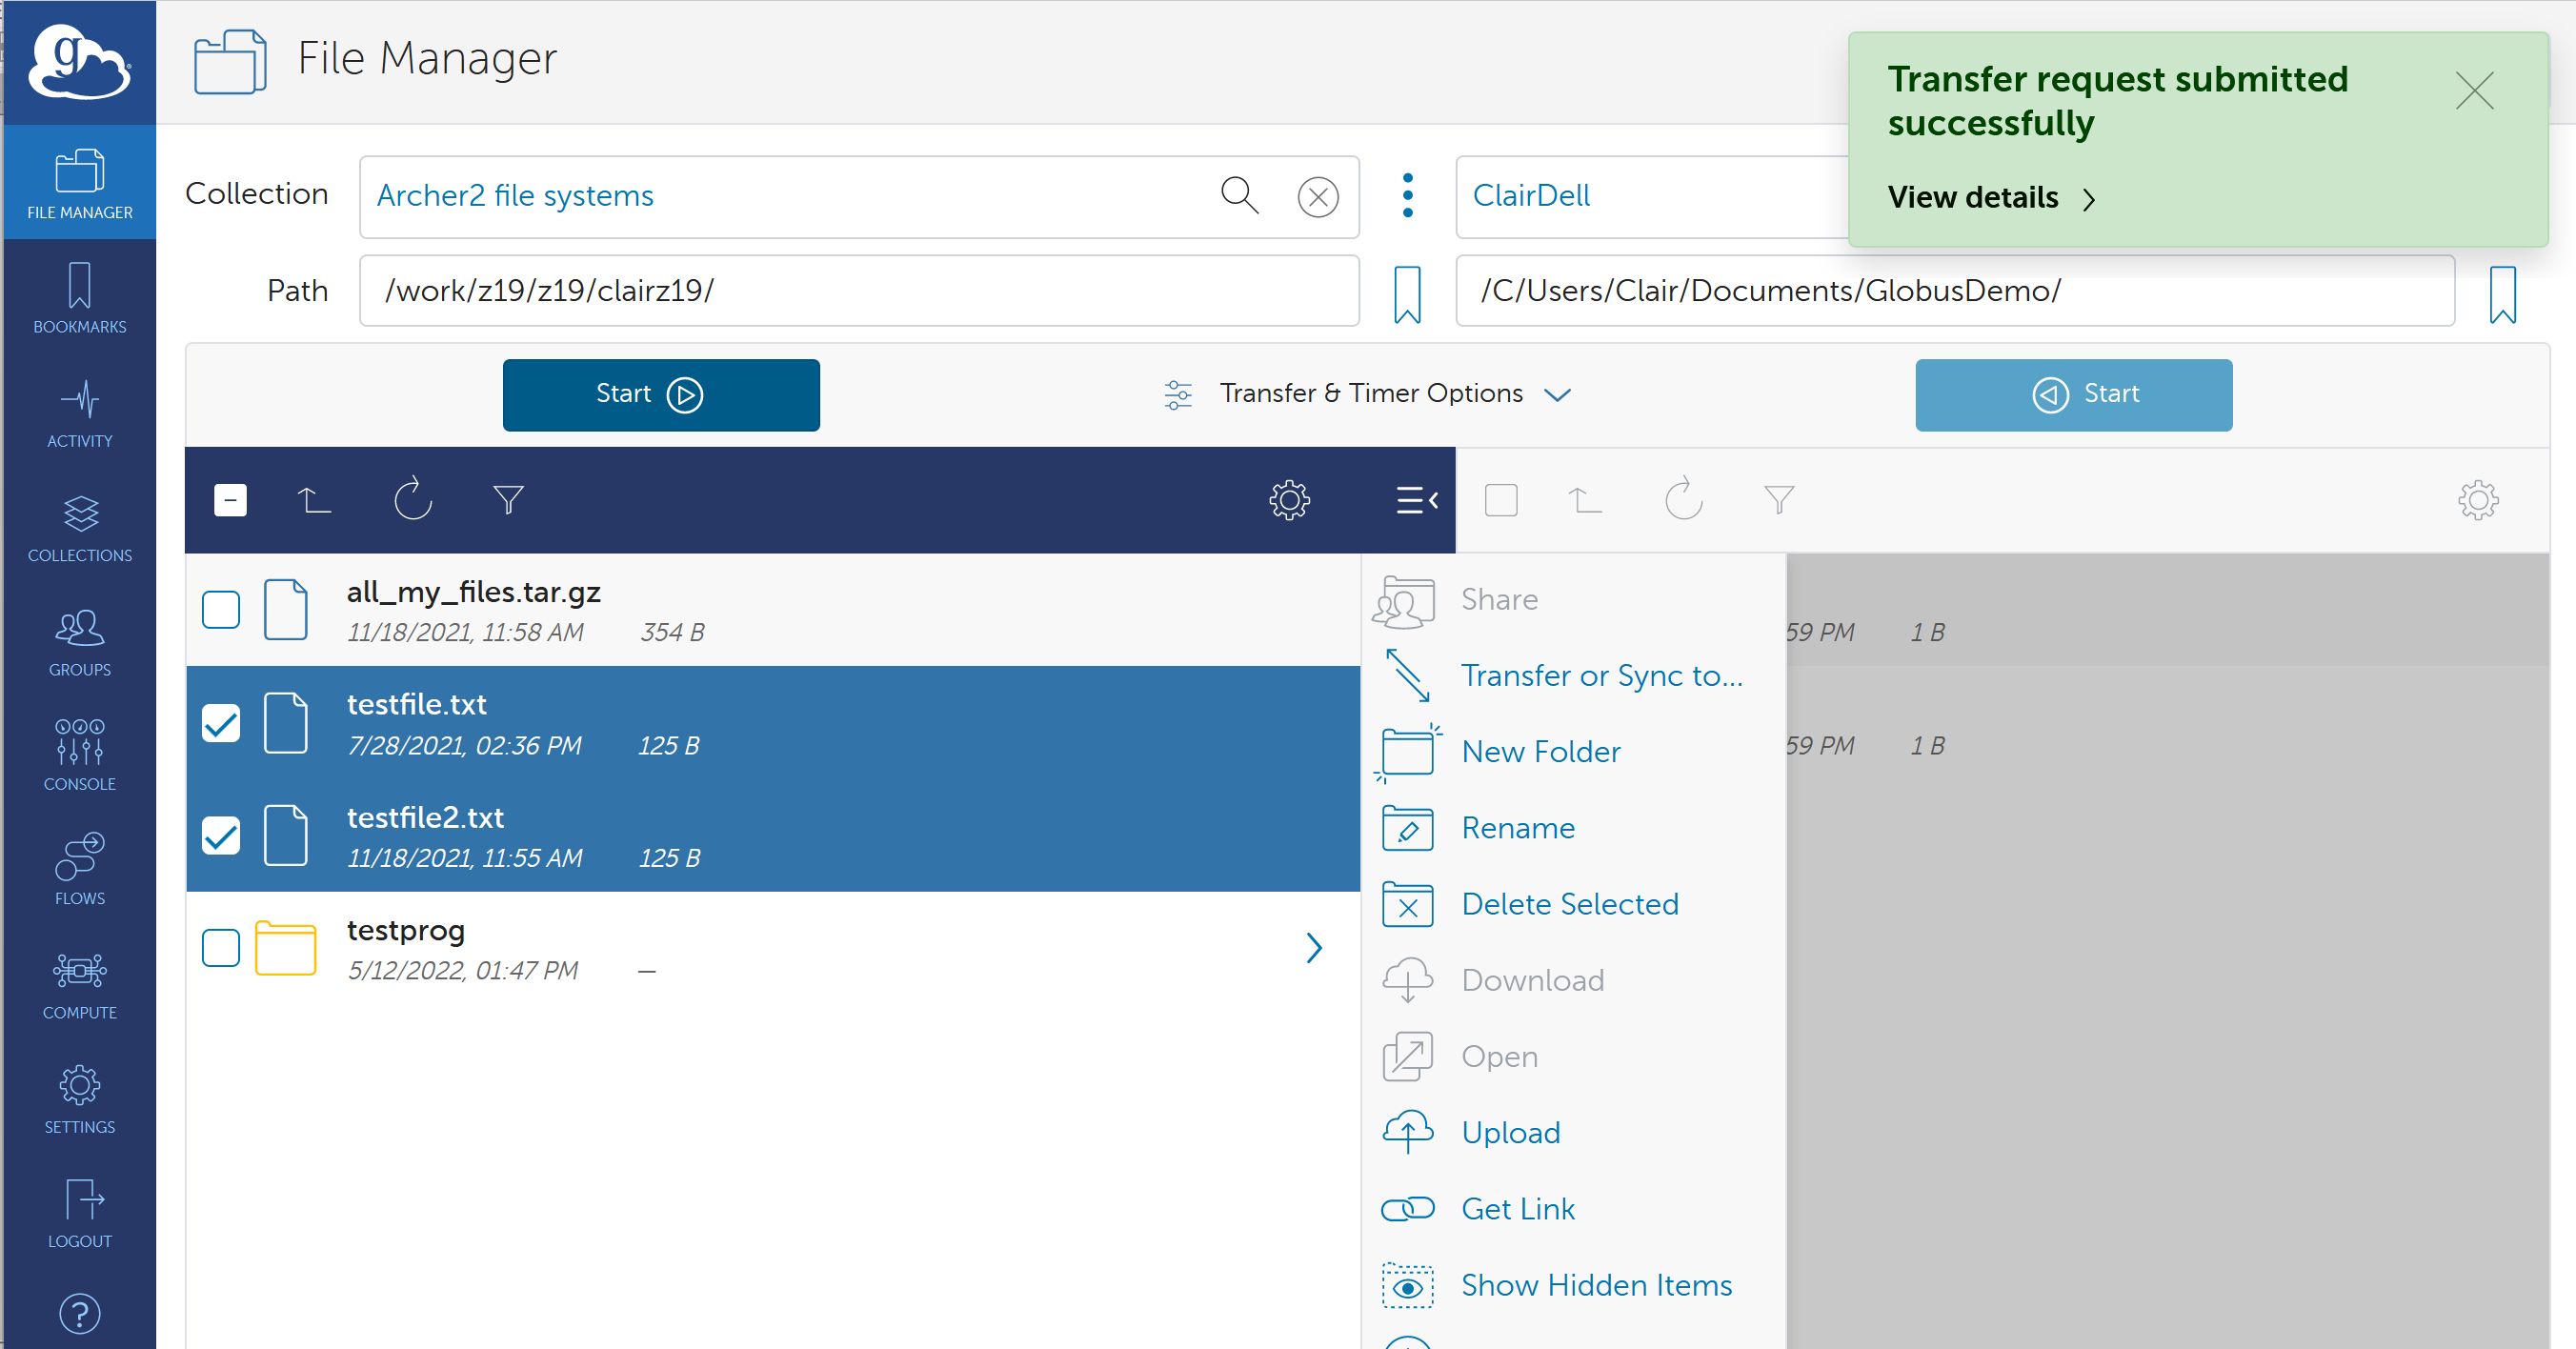Expand Transfer & Timer Options
Image resolution: width=2576 pixels, height=1349 pixels.
tap(1370, 394)
